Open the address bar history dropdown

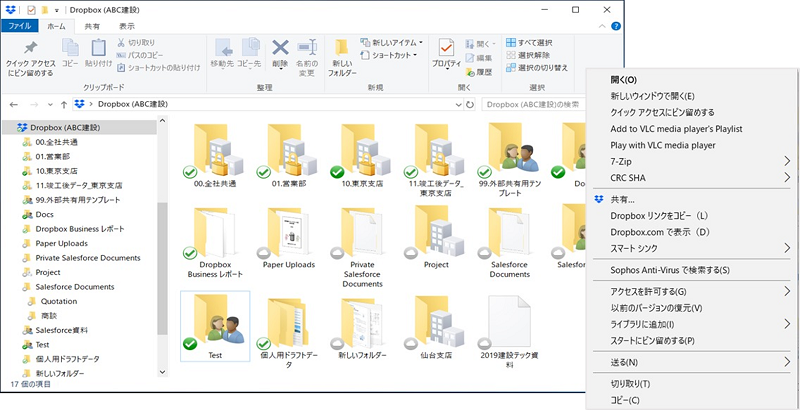tap(458, 105)
